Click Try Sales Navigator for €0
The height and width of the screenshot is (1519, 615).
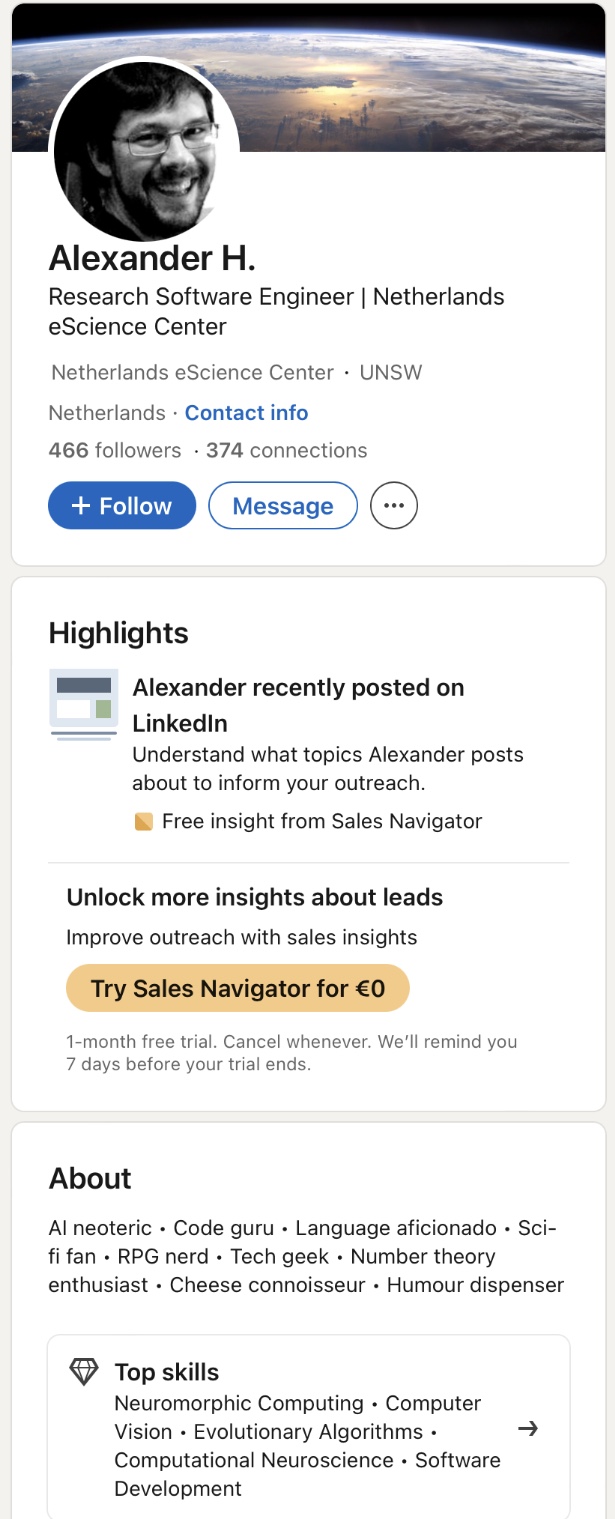[238, 989]
